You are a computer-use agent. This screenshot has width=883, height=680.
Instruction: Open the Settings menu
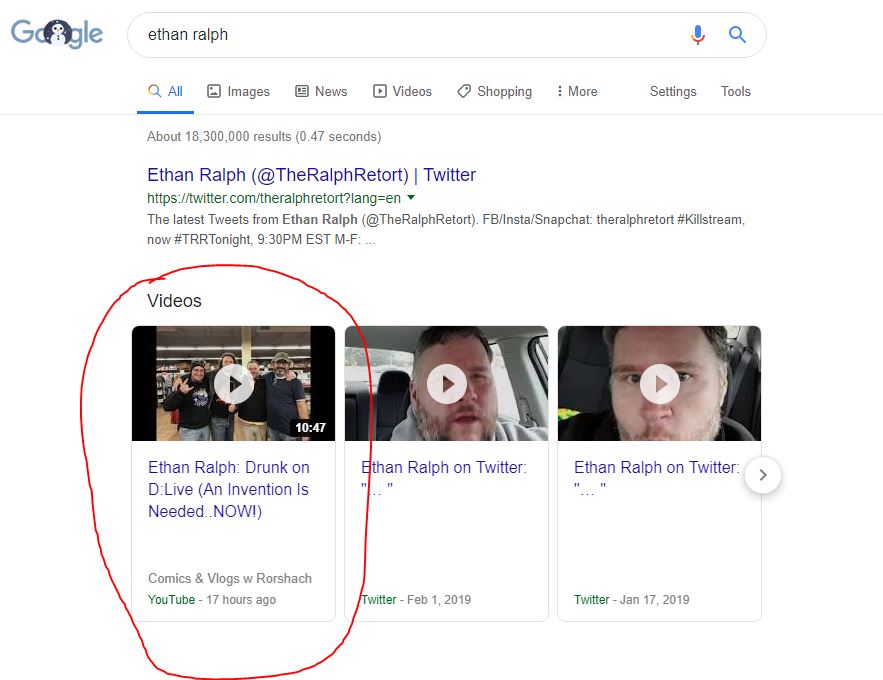pos(673,91)
